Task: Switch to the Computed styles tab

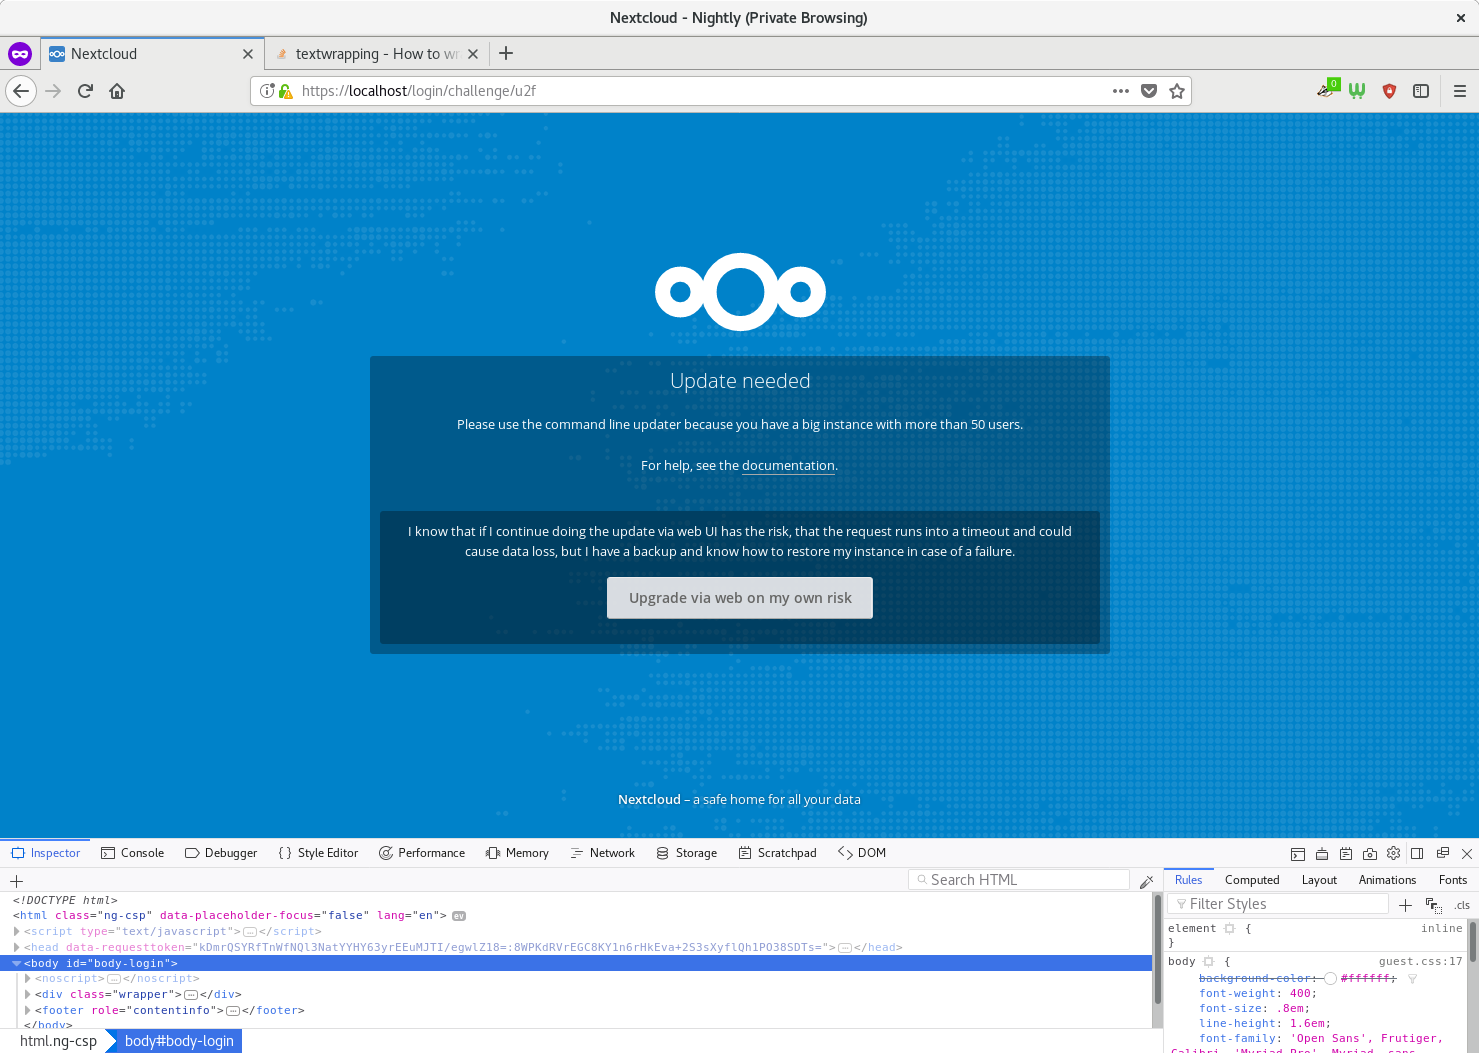Action: coord(1252,880)
